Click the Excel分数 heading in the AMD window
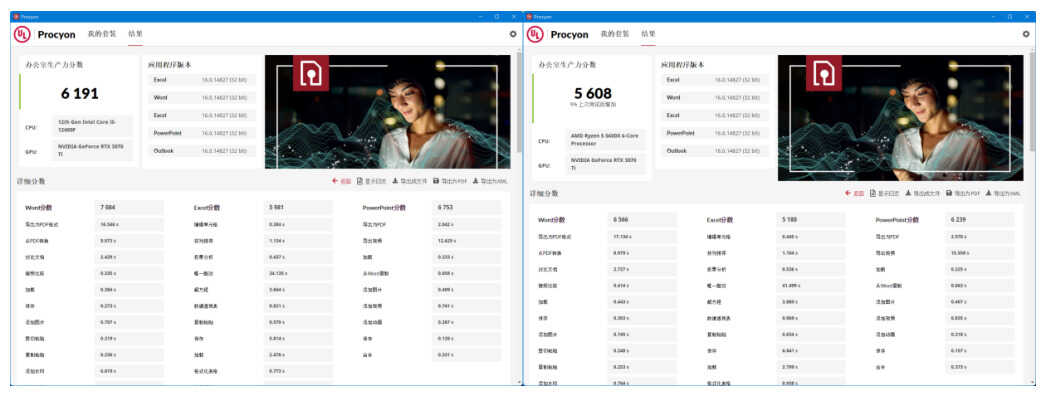The image size is (1054, 404). (x=721, y=220)
